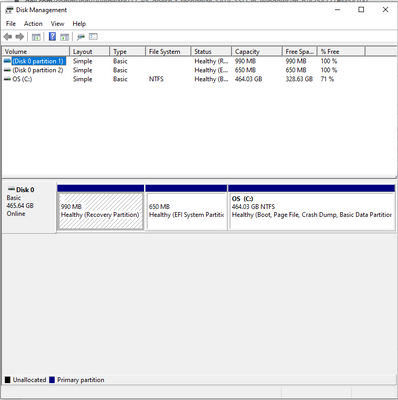Open the Action menu
Screen dimensions: 398x400
pyautogui.click(x=33, y=24)
